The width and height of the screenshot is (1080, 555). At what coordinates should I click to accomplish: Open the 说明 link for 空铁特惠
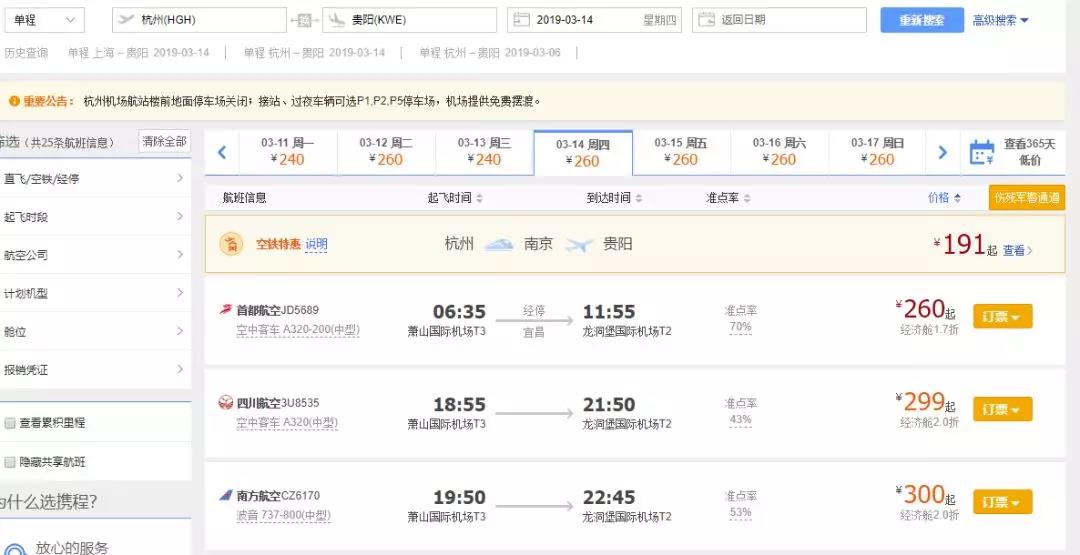click(316, 244)
